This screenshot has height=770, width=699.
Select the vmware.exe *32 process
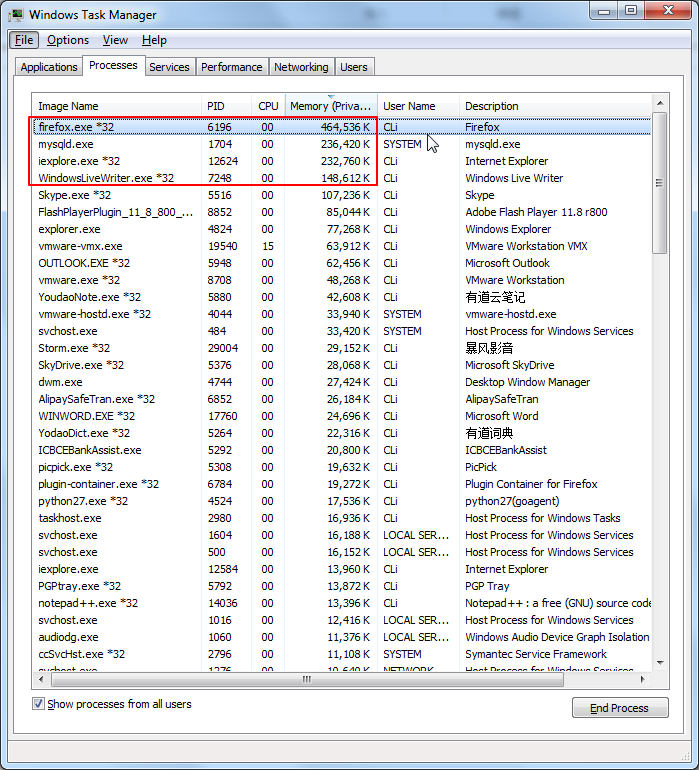(x=342, y=280)
